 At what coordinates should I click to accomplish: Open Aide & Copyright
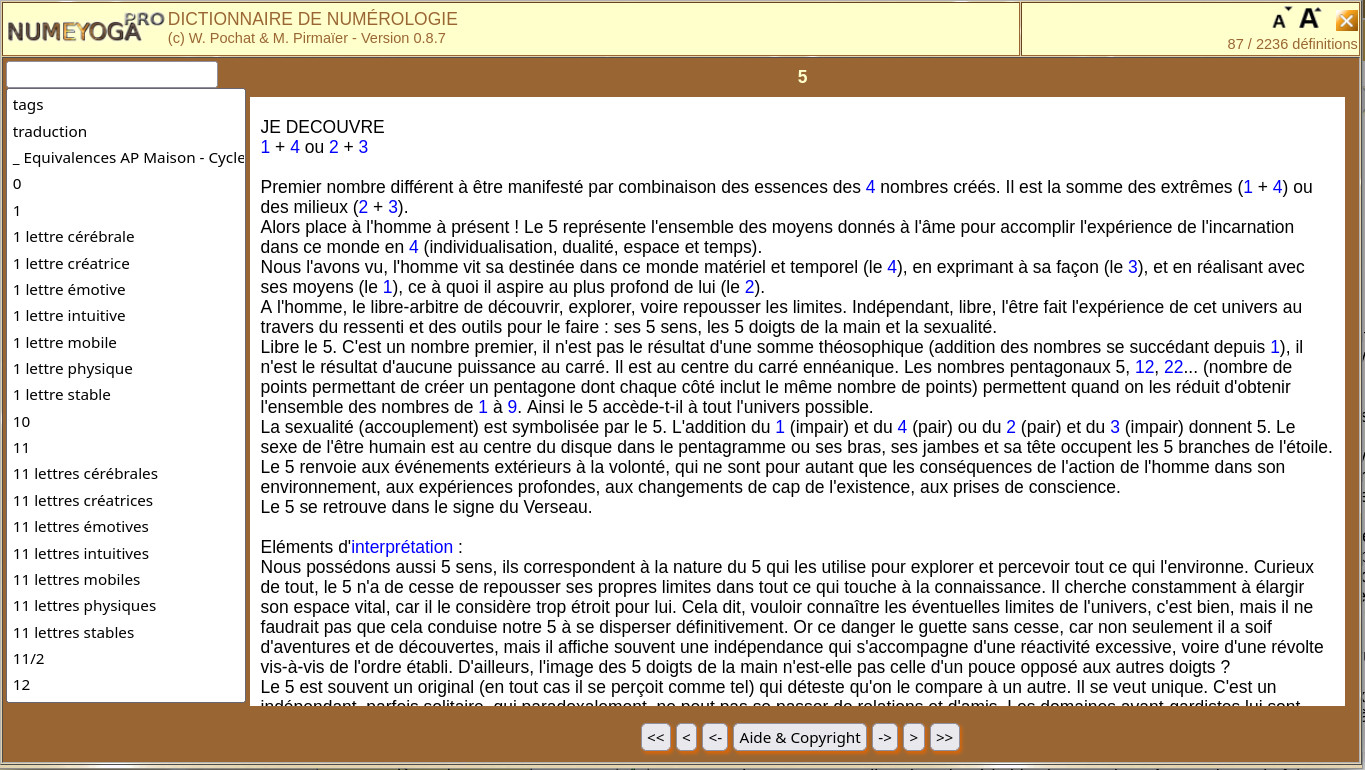coord(800,737)
